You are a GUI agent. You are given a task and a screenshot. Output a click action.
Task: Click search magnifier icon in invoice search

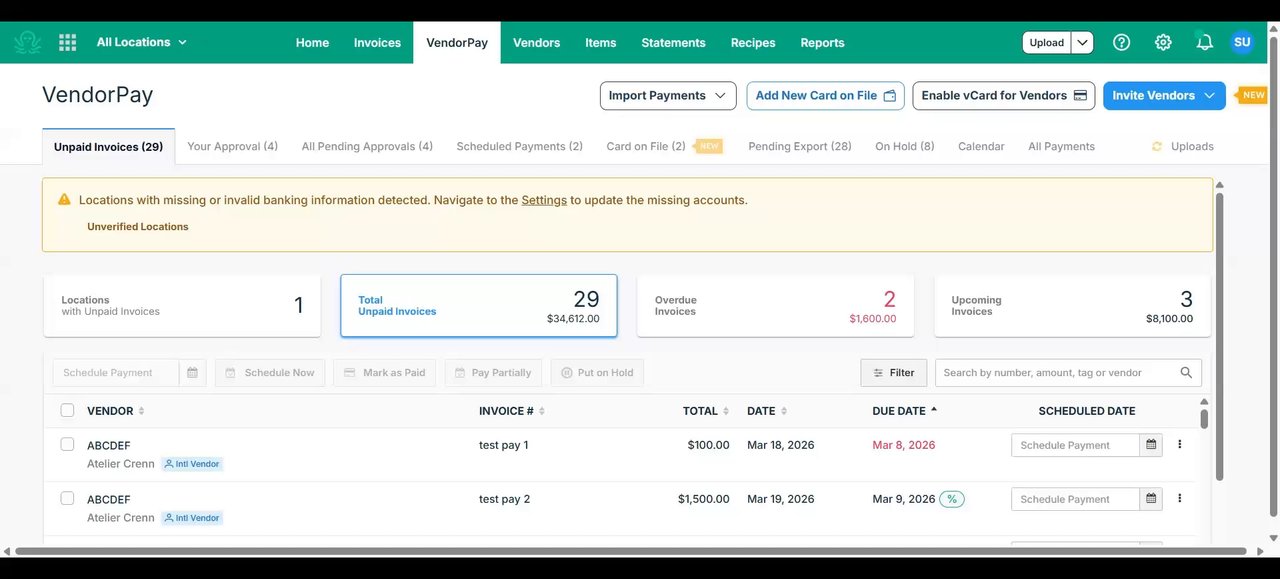coord(1186,373)
